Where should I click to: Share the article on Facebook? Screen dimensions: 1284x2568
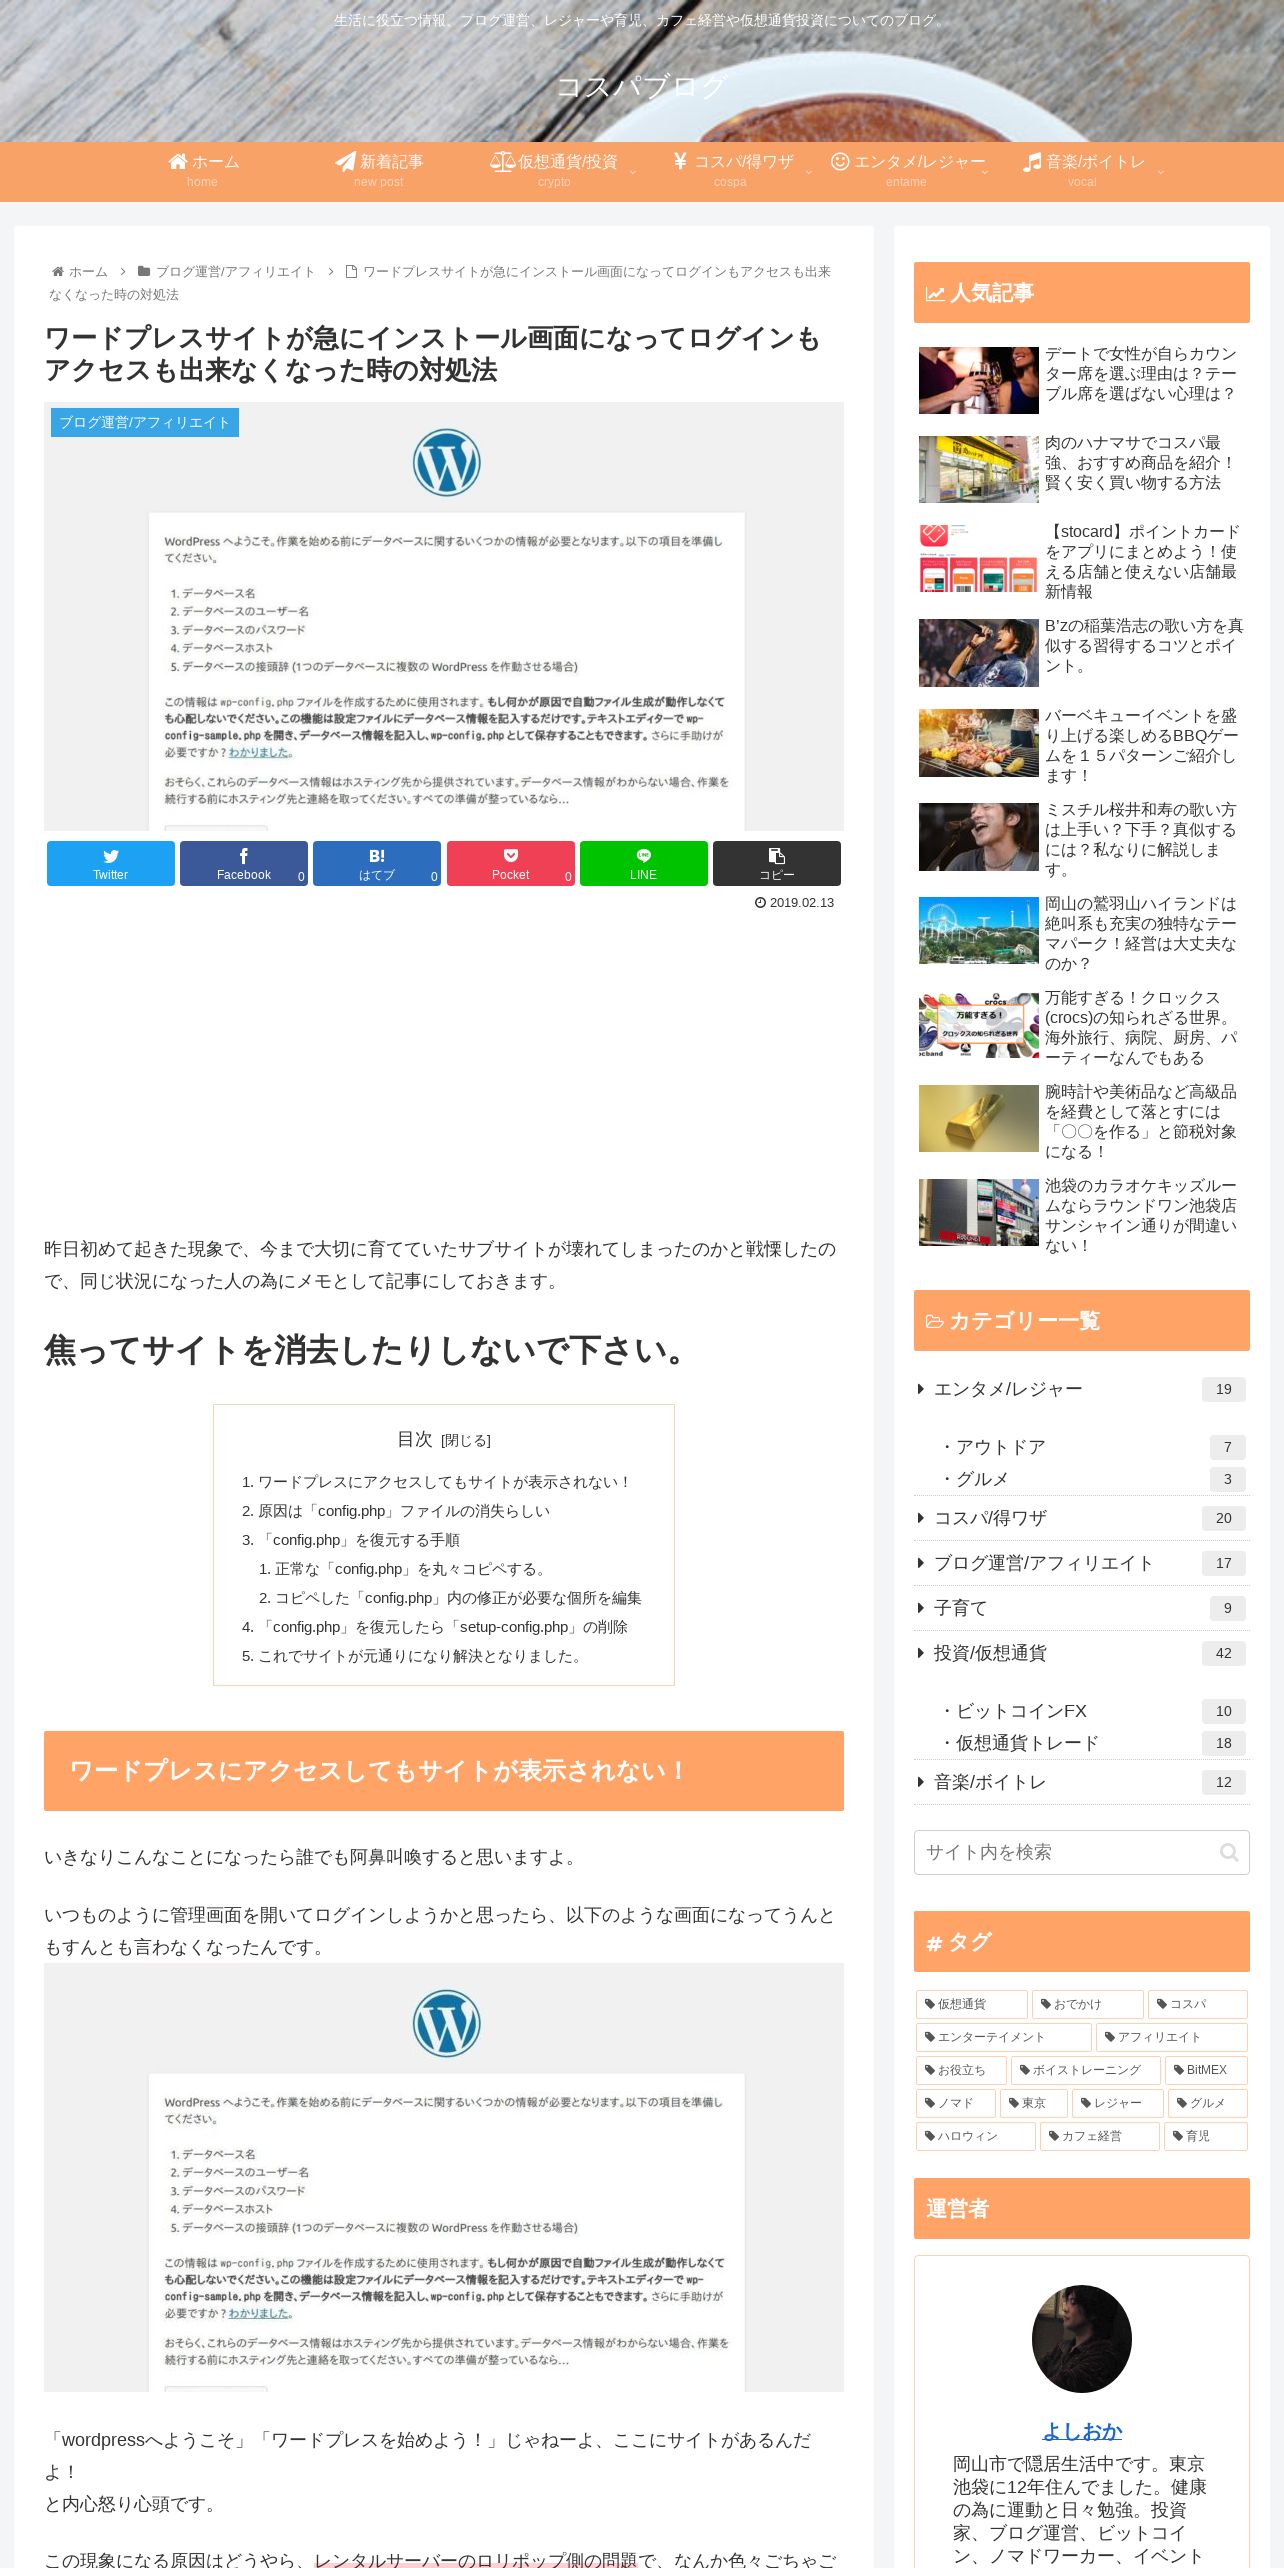(244, 863)
